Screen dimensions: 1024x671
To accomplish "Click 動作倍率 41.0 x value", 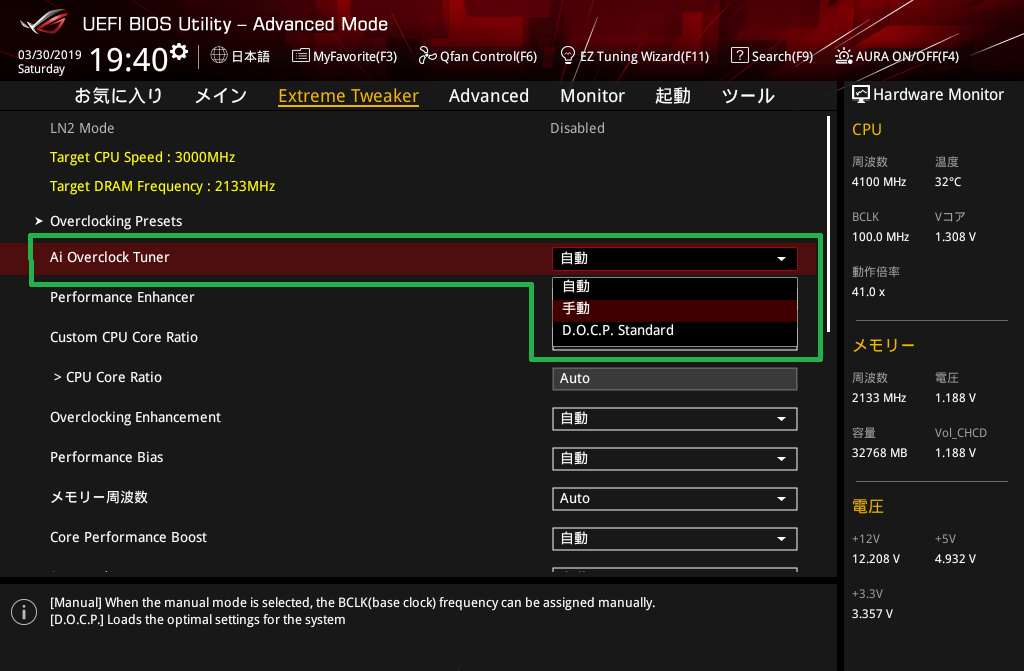I will point(869,291).
